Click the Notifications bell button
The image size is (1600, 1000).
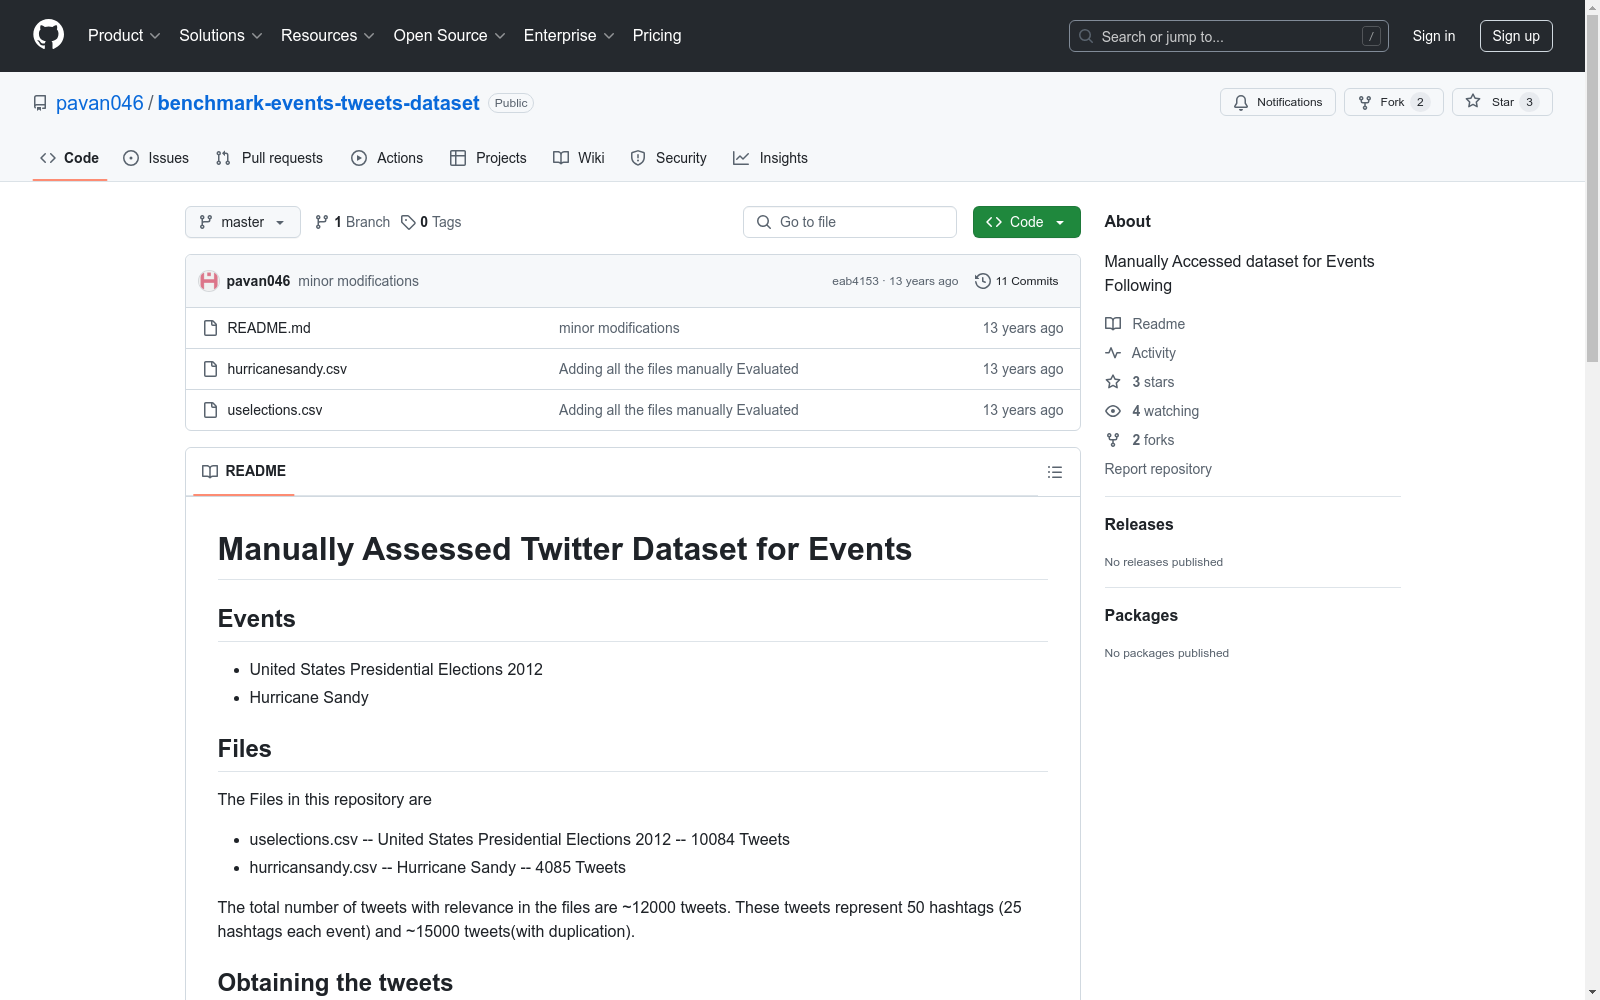pos(1278,102)
